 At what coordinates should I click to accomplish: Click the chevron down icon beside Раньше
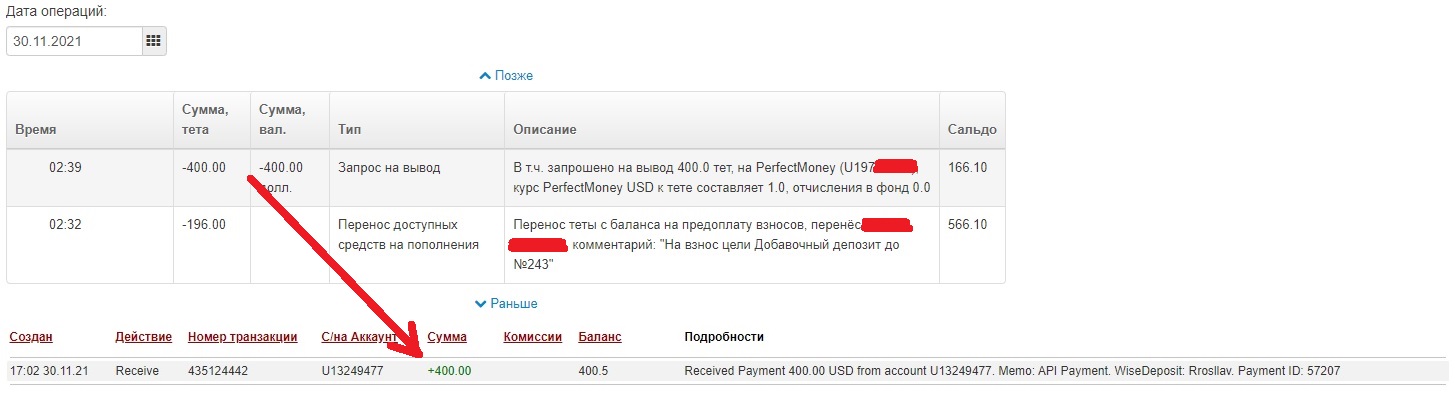tap(481, 303)
